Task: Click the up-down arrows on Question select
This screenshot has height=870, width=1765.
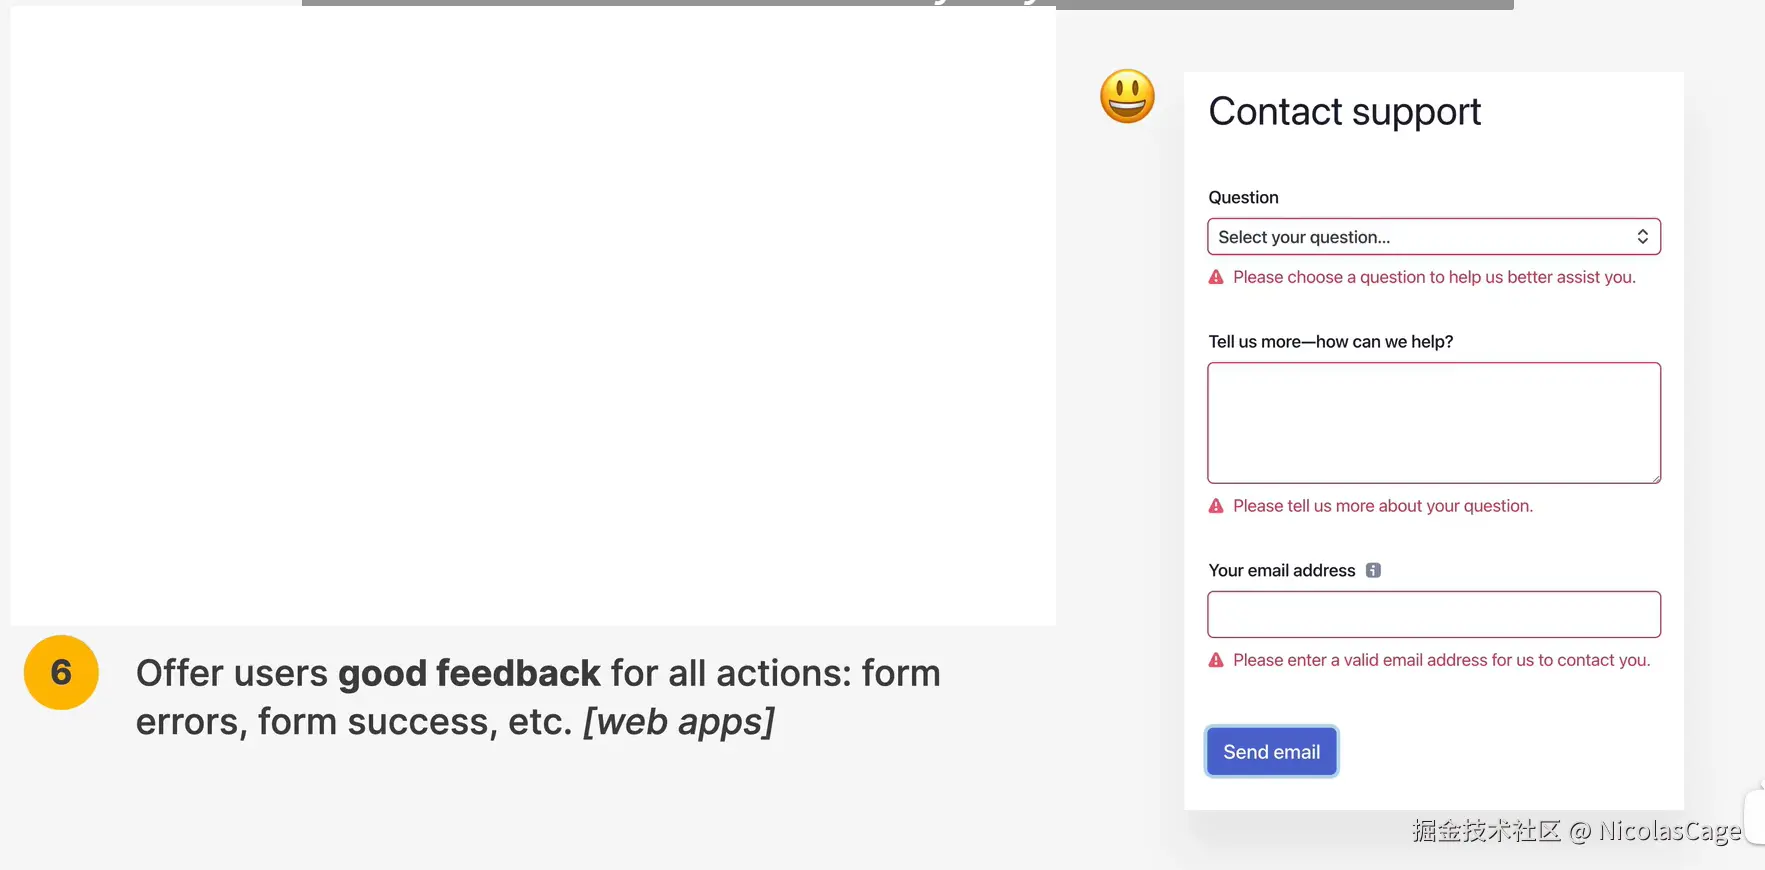Action: 1642,237
